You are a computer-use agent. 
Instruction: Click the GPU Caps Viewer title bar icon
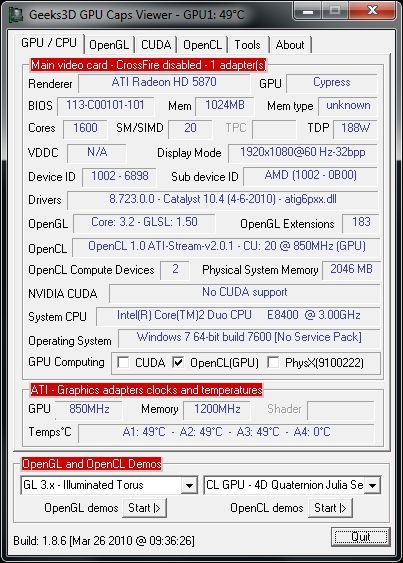coord(16,15)
